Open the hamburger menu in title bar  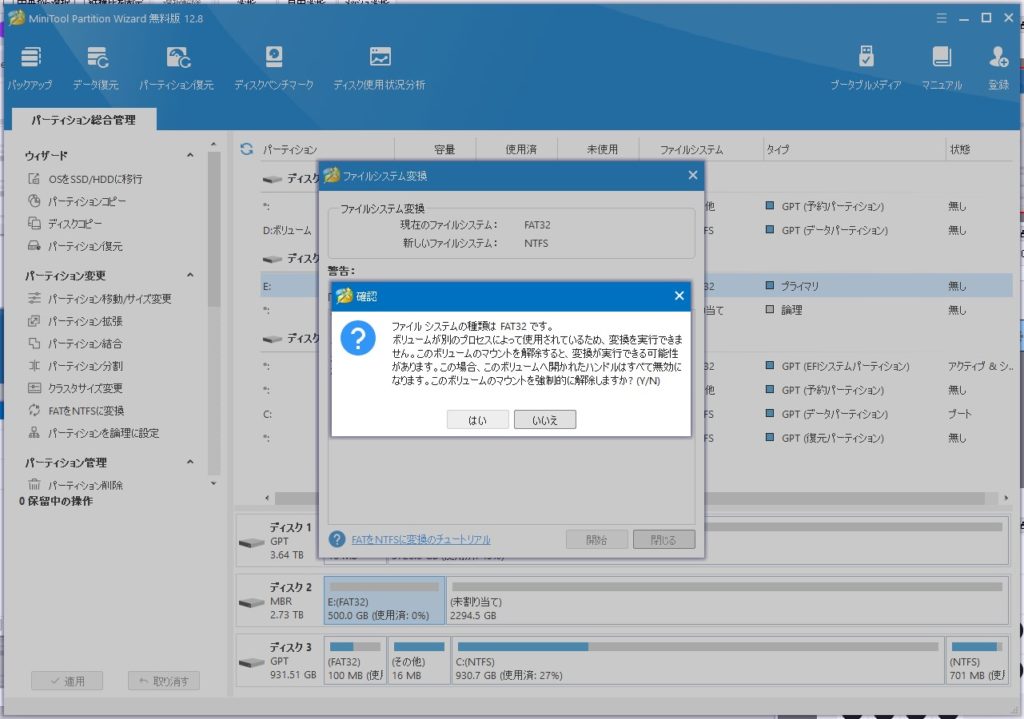[x=940, y=18]
